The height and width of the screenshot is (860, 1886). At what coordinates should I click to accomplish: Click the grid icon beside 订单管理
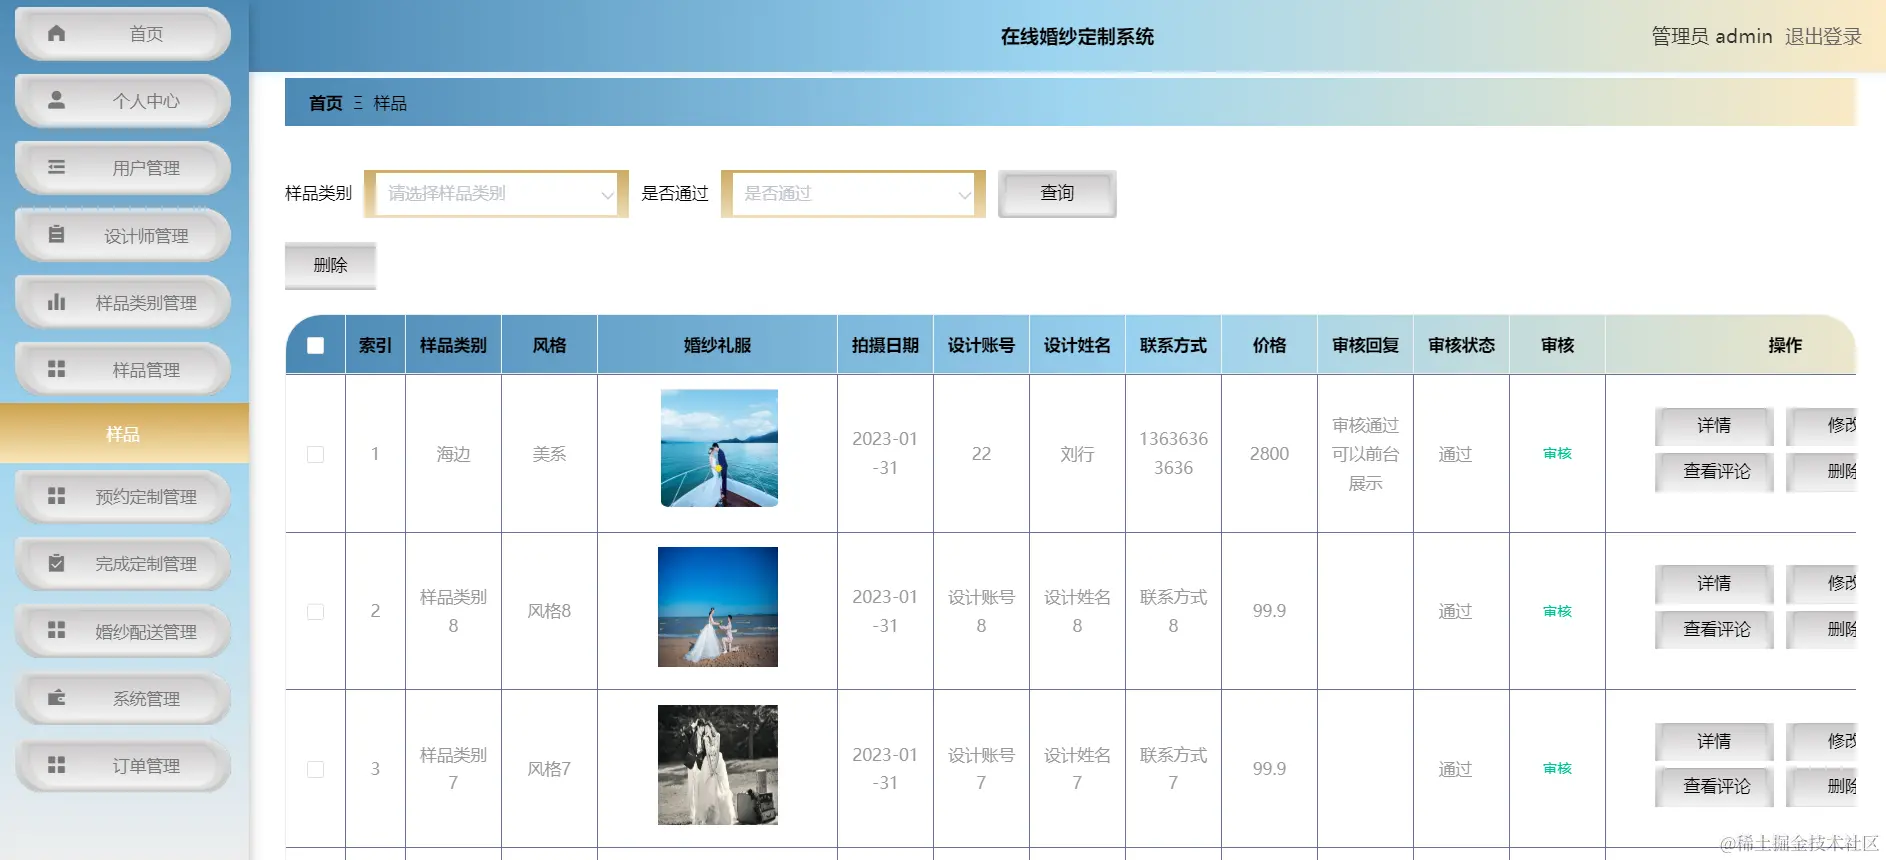coord(57,764)
